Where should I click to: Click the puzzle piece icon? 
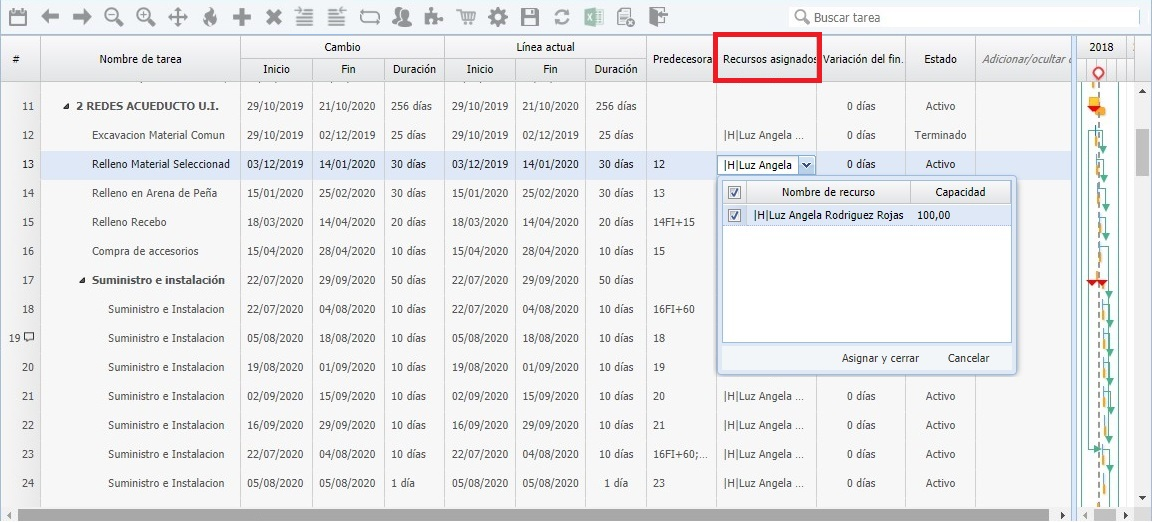pos(434,17)
